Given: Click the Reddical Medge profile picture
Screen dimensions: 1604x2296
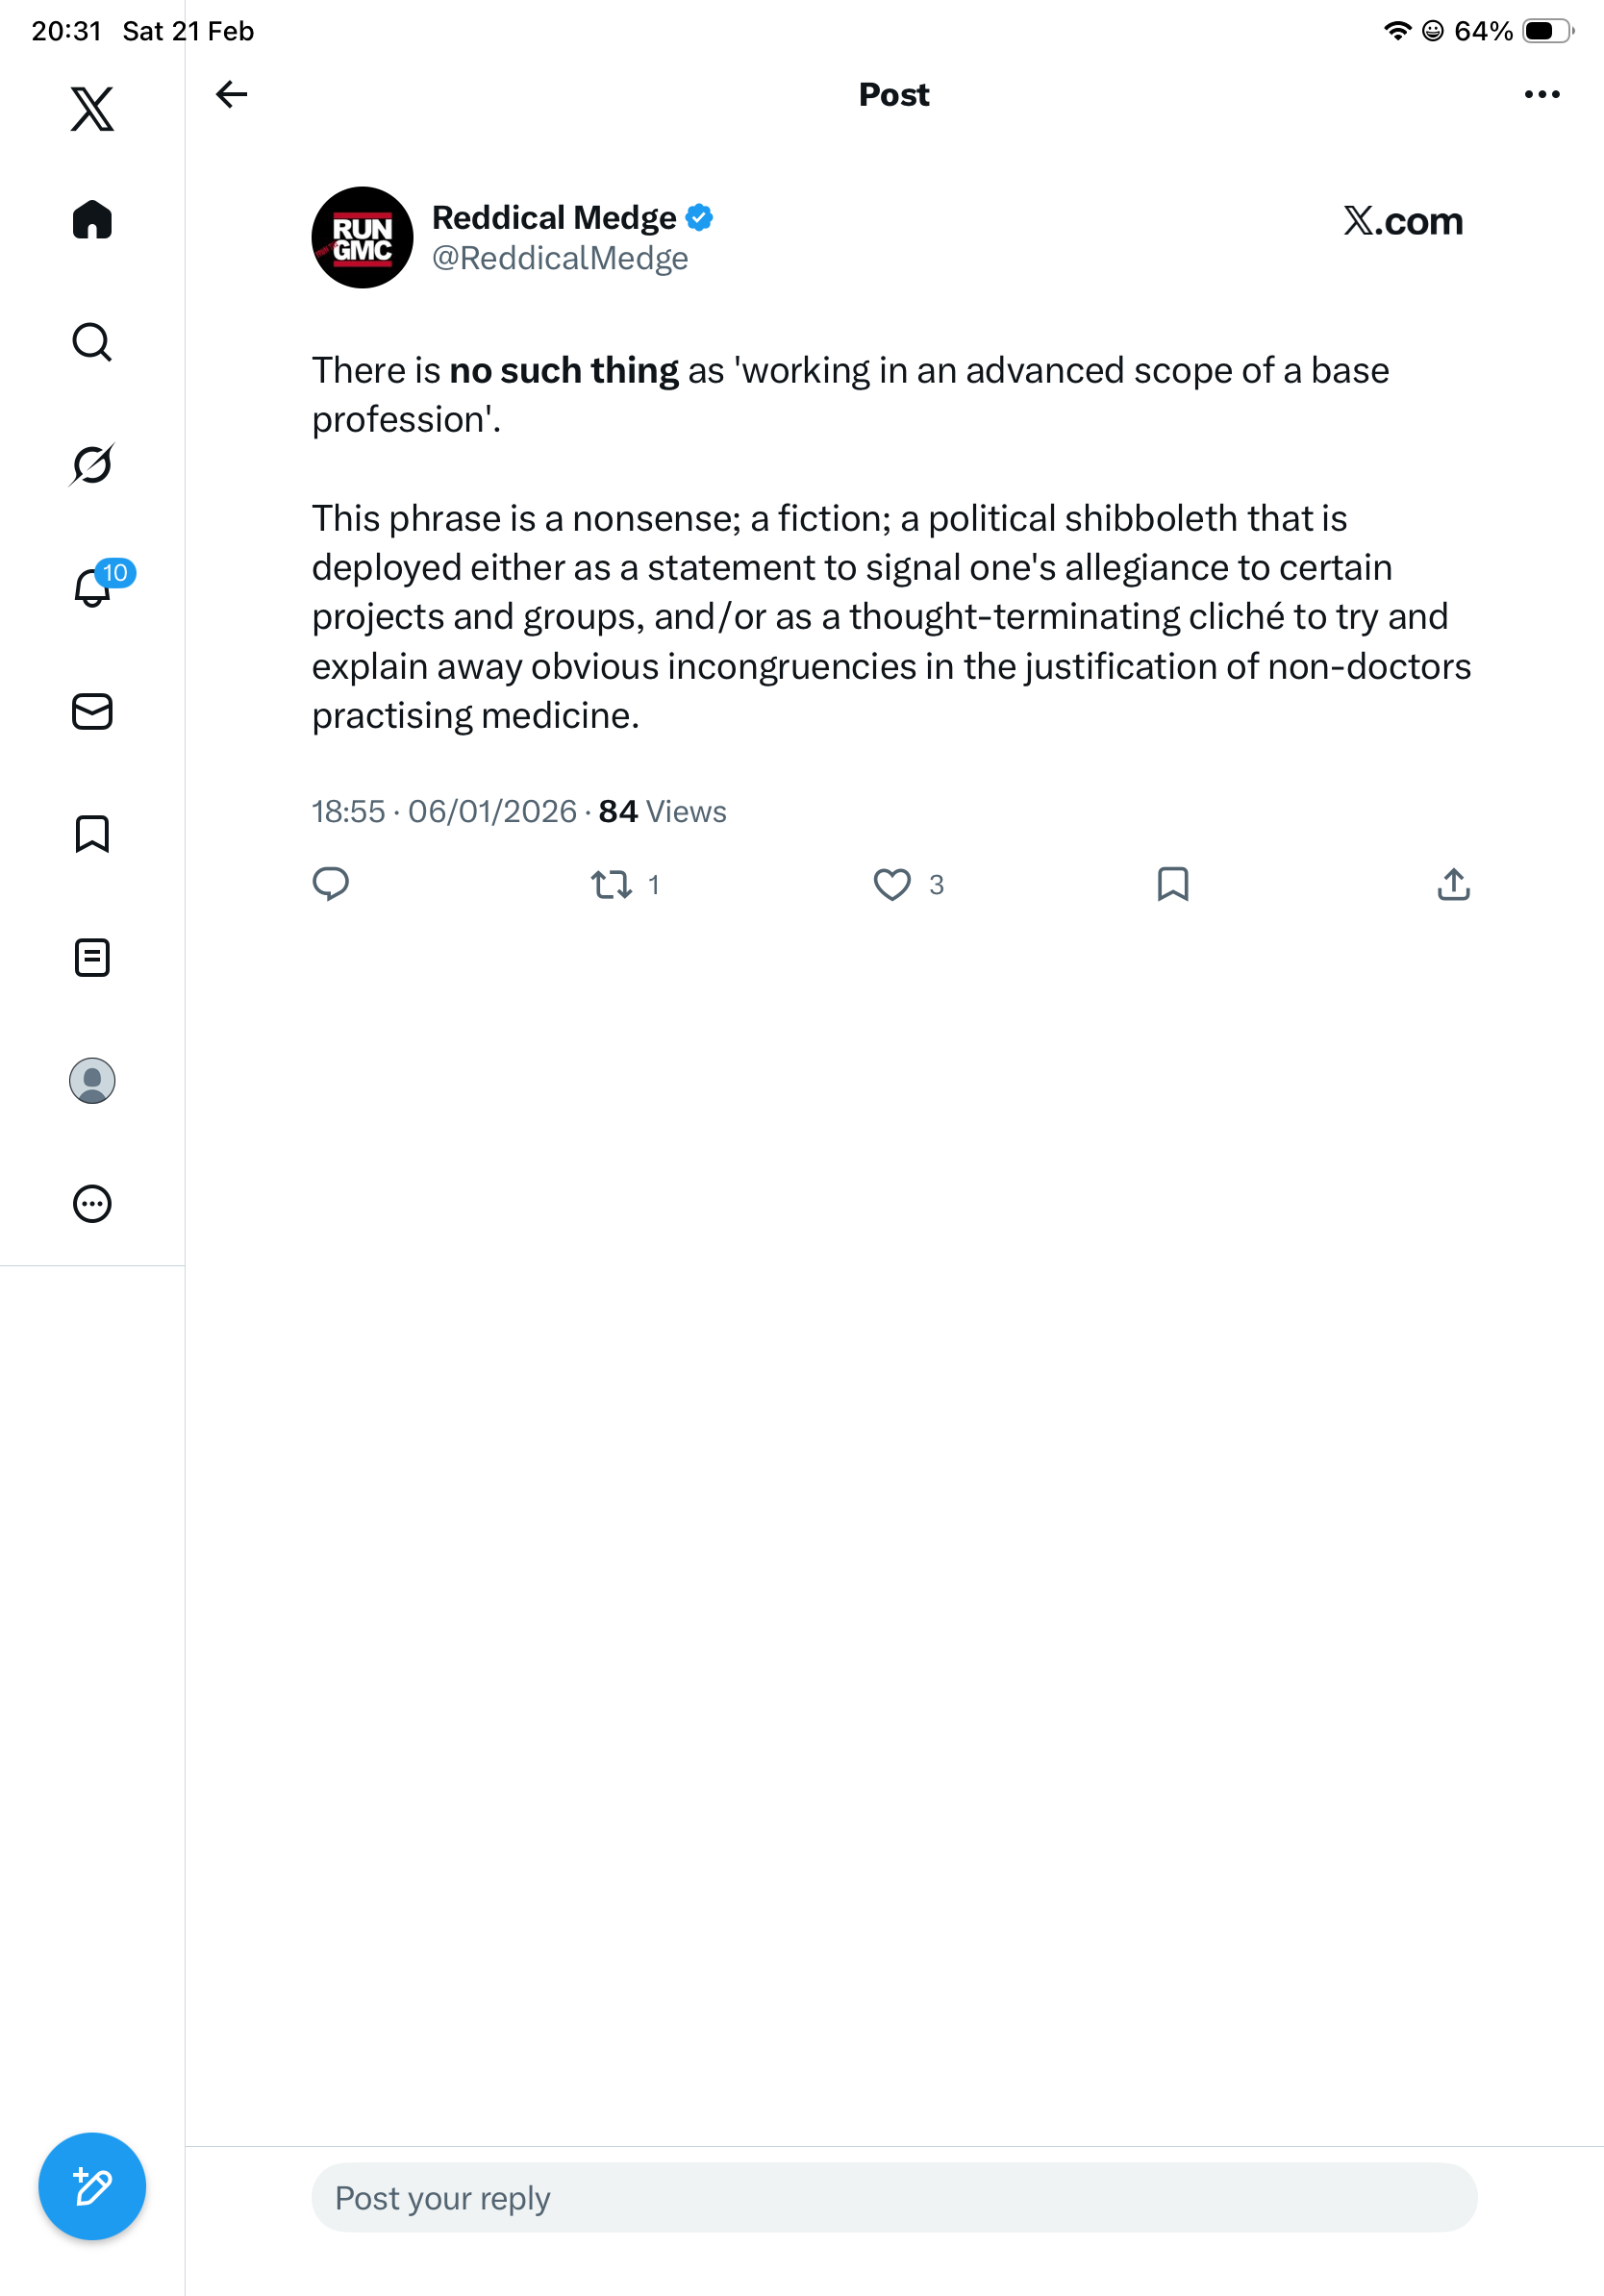Looking at the screenshot, I should pos(362,238).
